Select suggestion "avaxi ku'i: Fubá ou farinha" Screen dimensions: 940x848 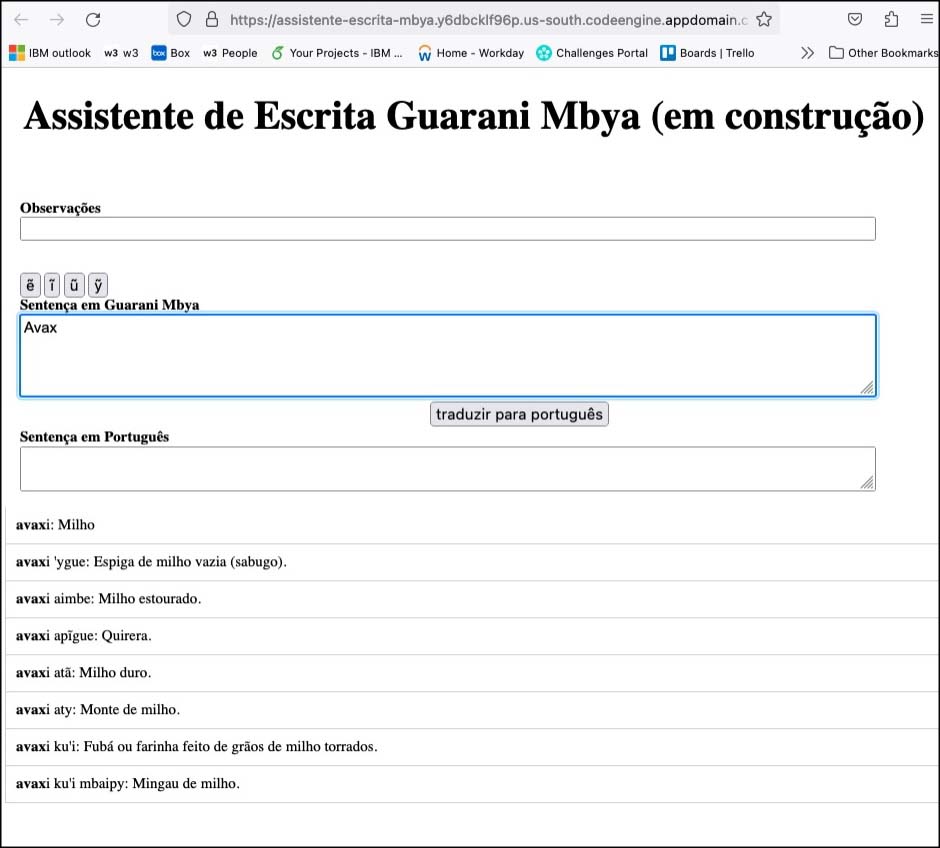[x=472, y=747]
